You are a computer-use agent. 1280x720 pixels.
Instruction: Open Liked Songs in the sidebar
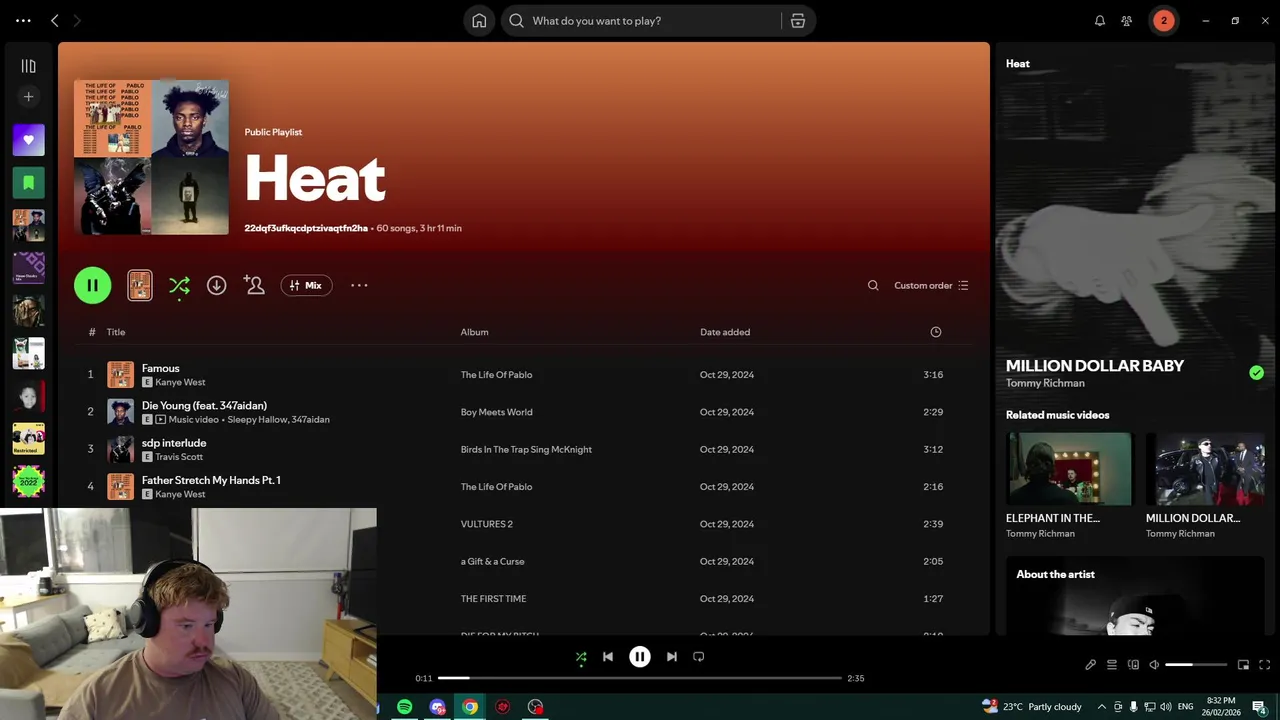point(28,140)
